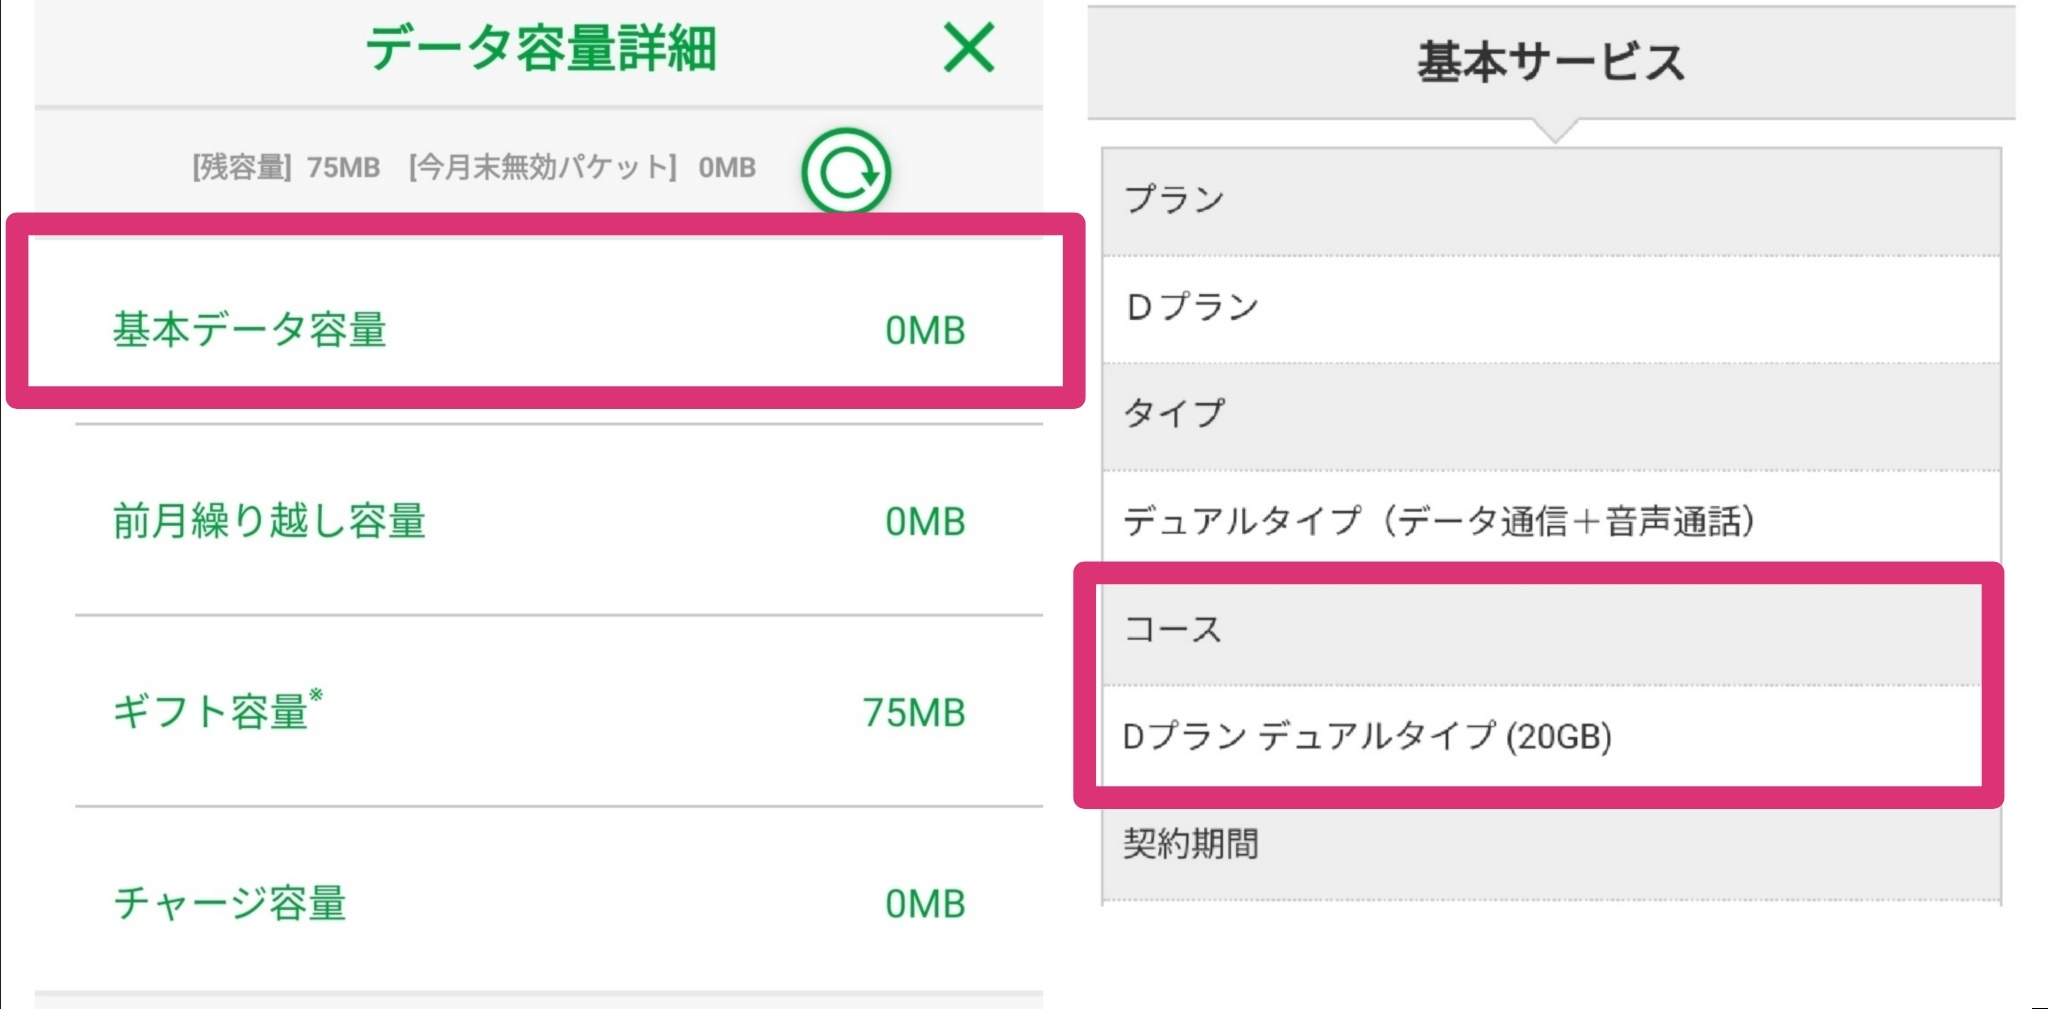
Task: Click the 0MB value beside 前月繰り越し容量
Action: pyautogui.click(x=924, y=522)
